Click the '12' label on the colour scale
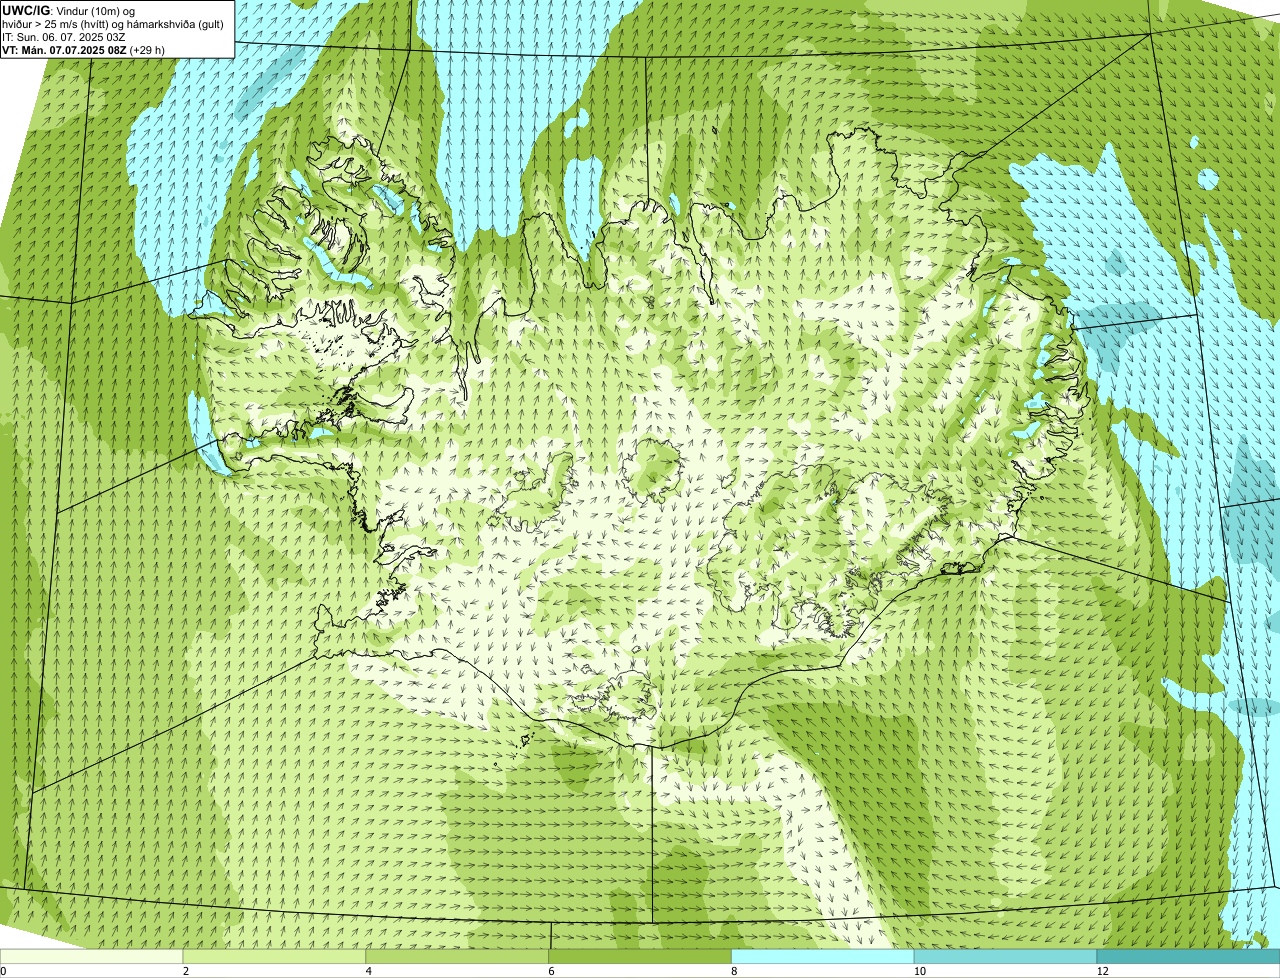 click(x=1102, y=971)
